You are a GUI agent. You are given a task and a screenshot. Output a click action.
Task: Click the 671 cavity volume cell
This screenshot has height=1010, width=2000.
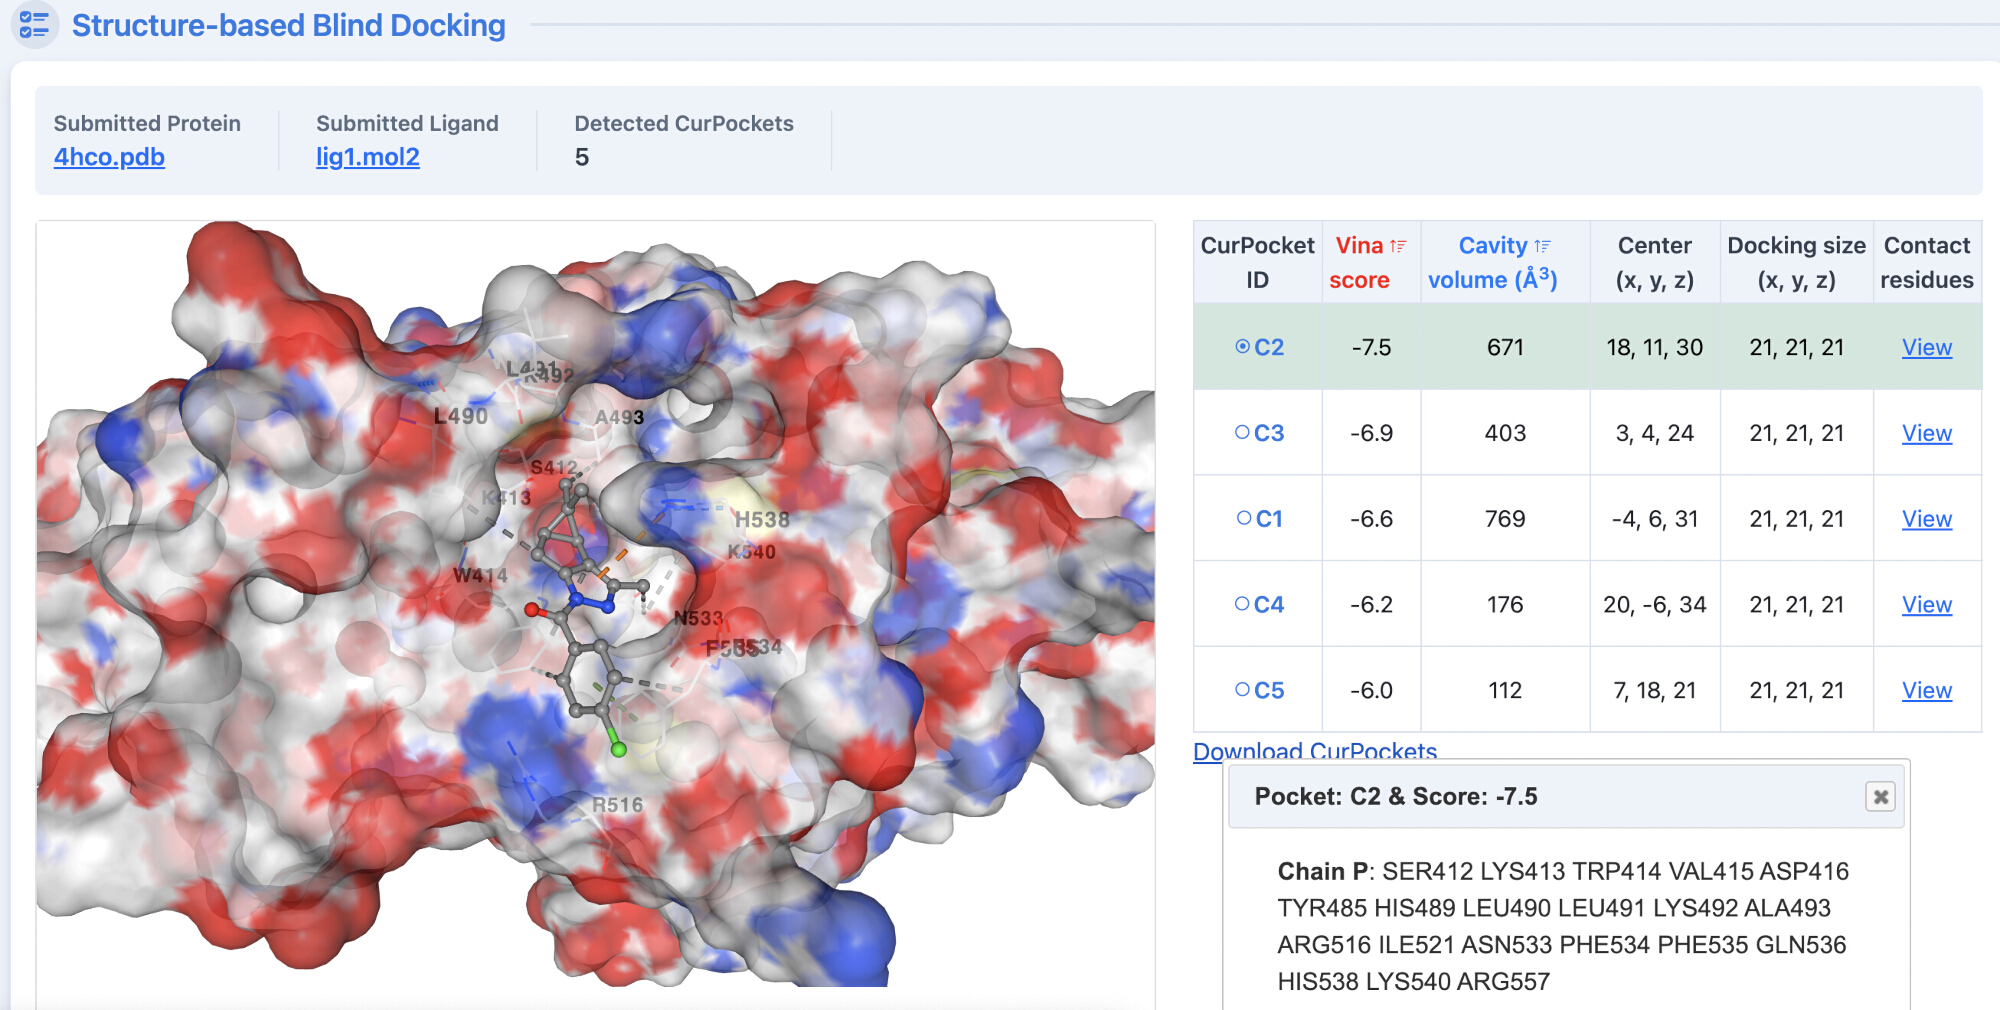pyautogui.click(x=1505, y=347)
